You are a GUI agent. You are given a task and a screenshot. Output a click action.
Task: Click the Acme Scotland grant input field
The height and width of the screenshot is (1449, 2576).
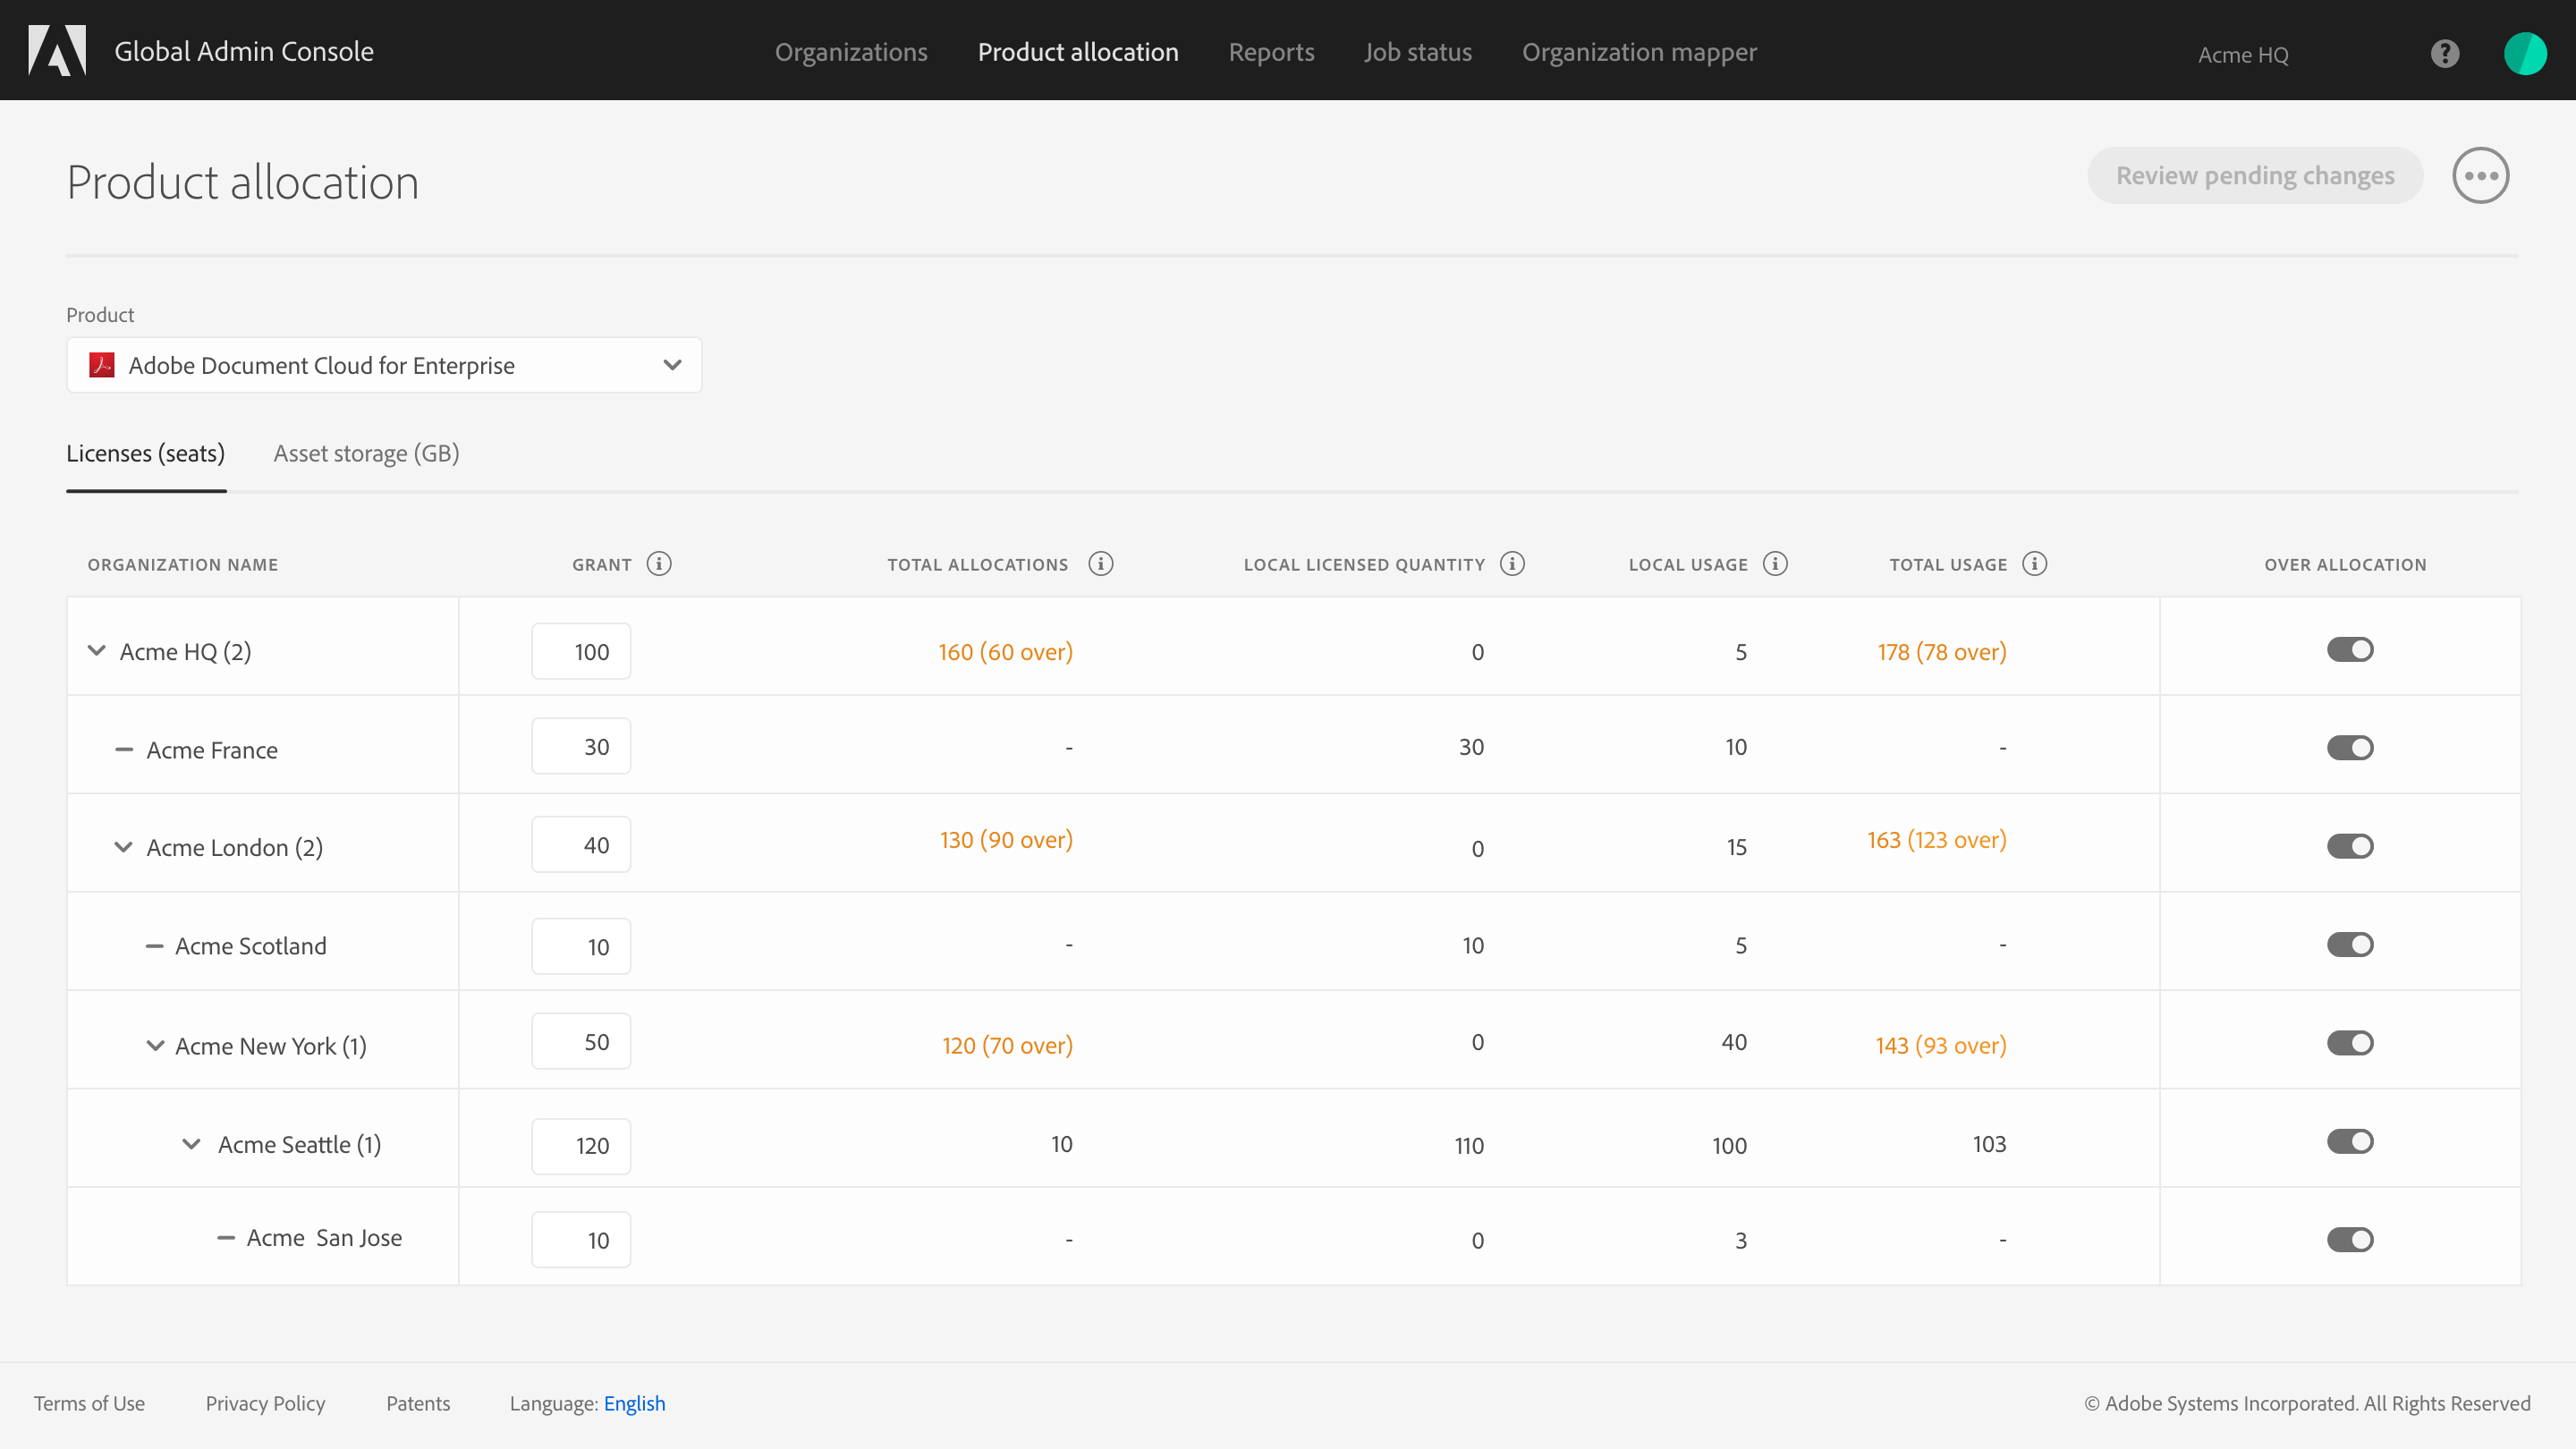point(581,946)
